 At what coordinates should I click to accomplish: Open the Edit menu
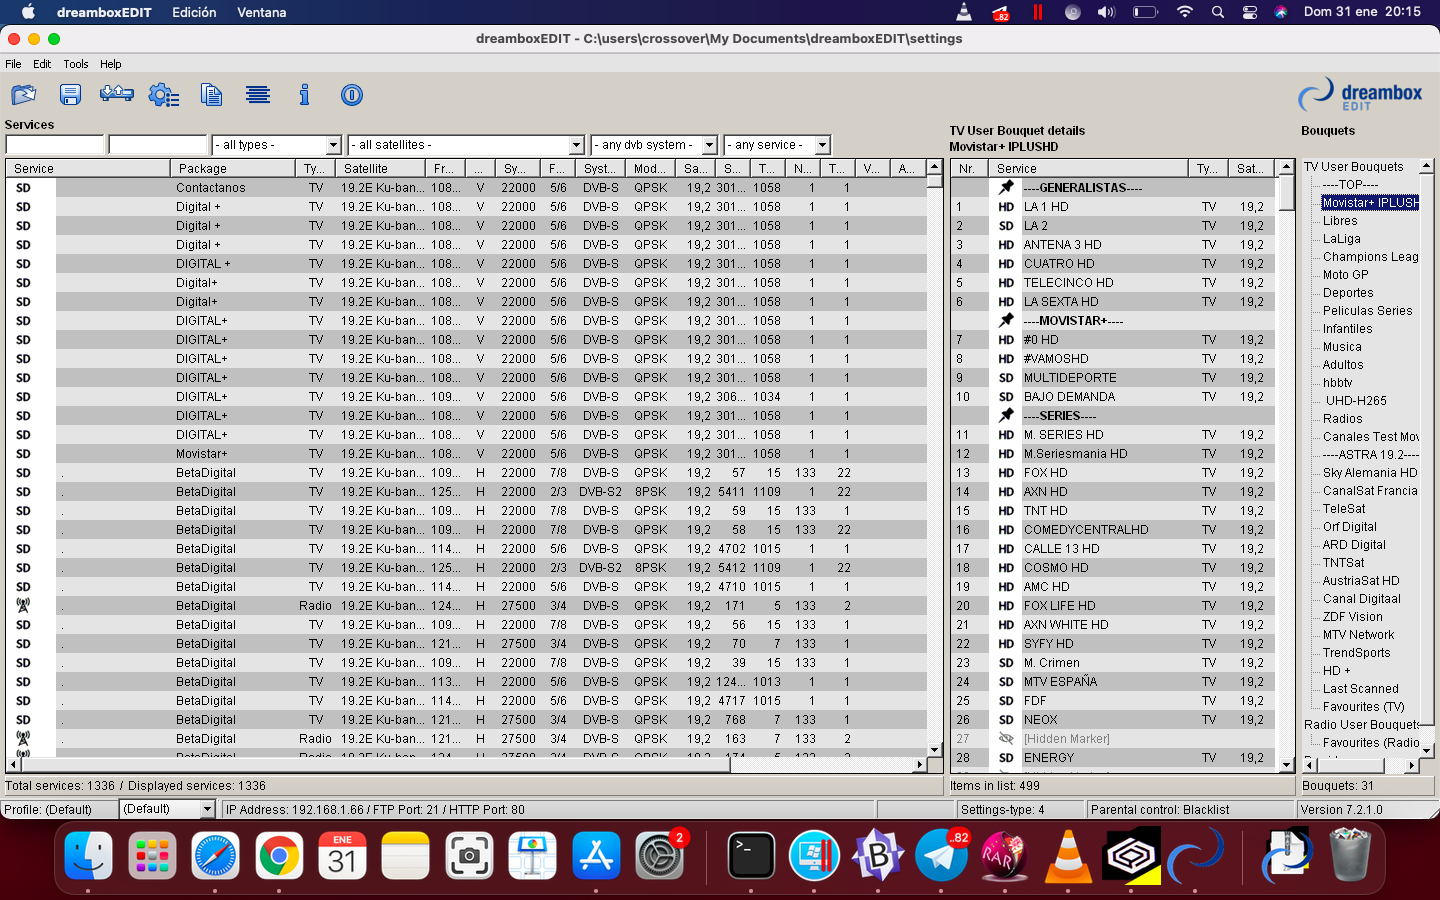(x=42, y=64)
